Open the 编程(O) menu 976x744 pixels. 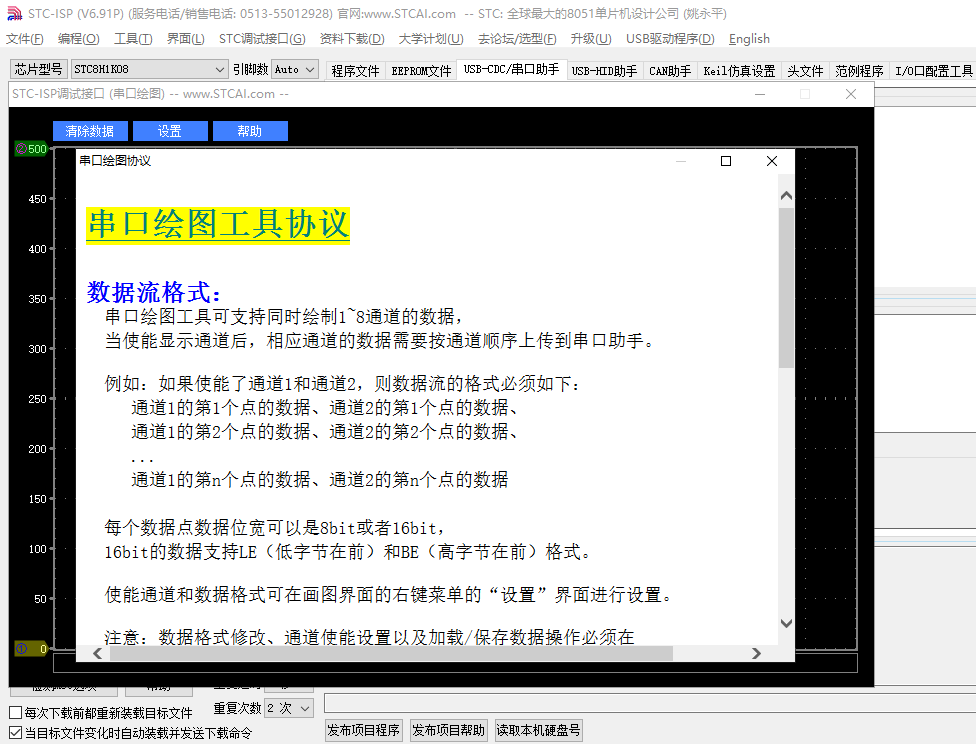(x=78, y=39)
